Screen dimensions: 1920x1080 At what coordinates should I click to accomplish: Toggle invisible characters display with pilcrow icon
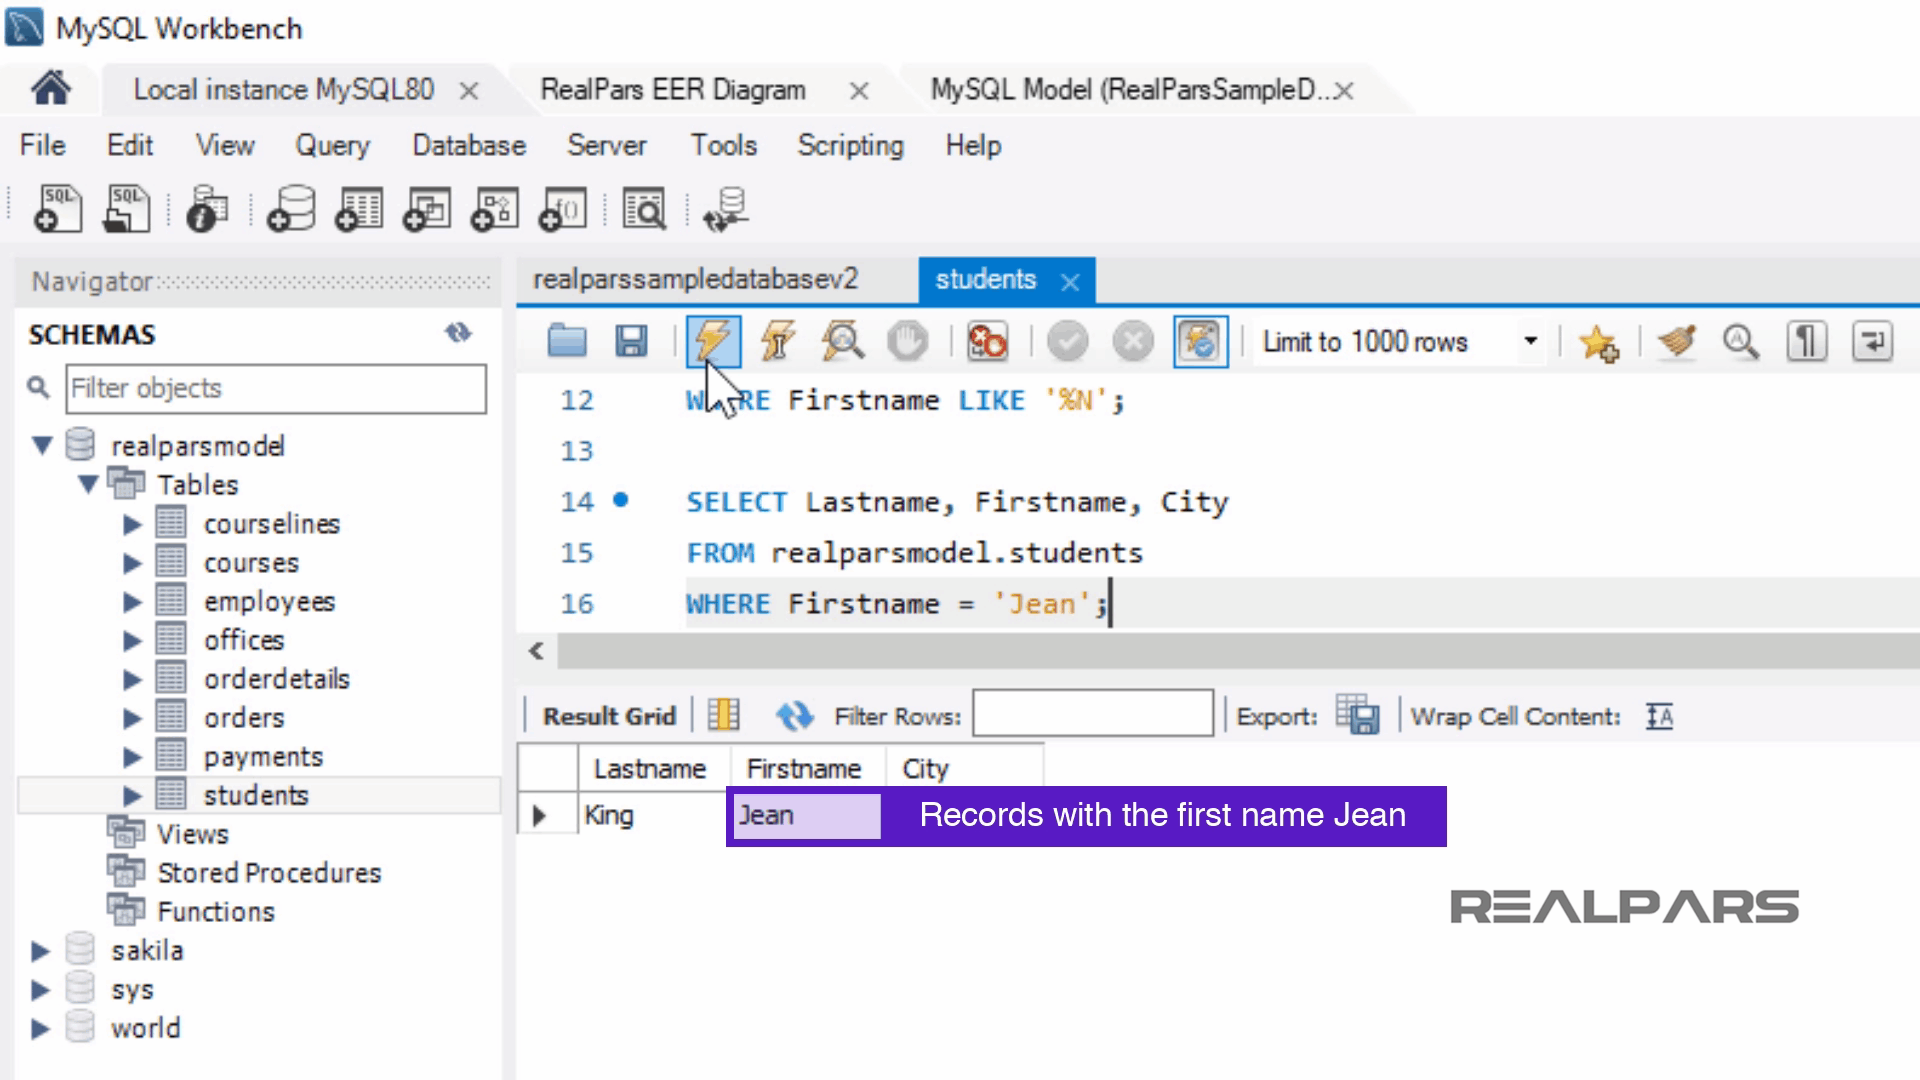[1805, 341]
